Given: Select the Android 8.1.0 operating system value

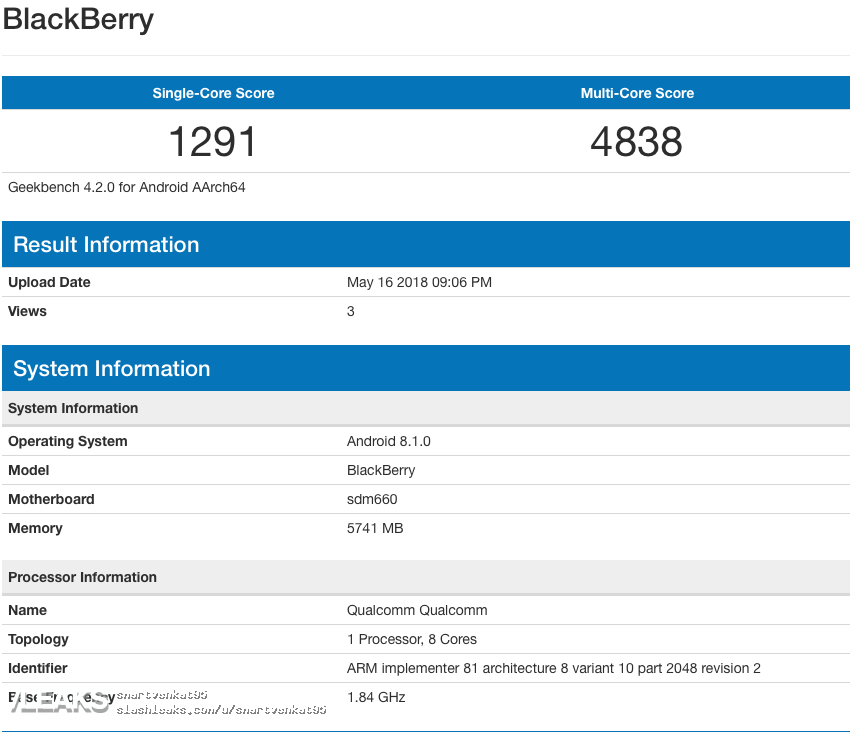Looking at the screenshot, I should pyautogui.click(x=389, y=441).
